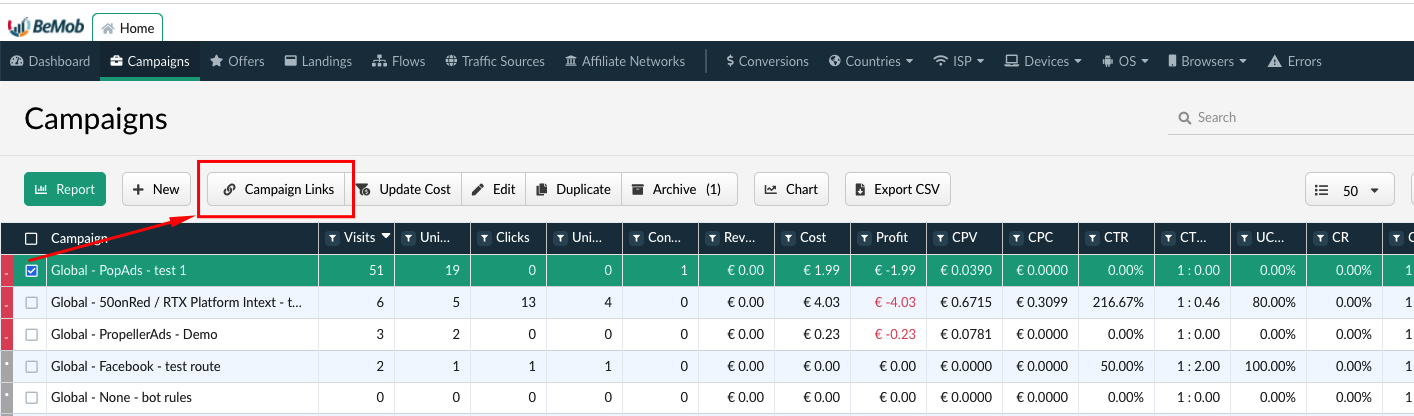1414x416 pixels.
Task: Open Flows section
Action: point(398,61)
